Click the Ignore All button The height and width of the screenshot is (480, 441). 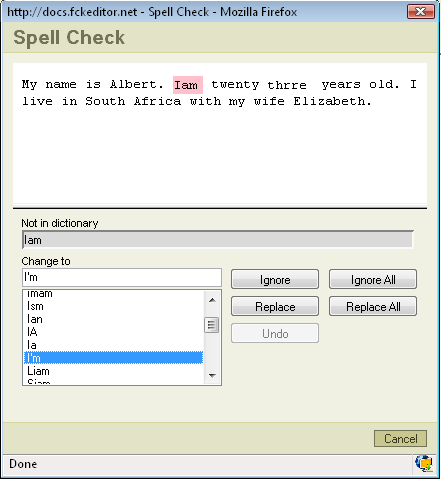[x=373, y=279]
